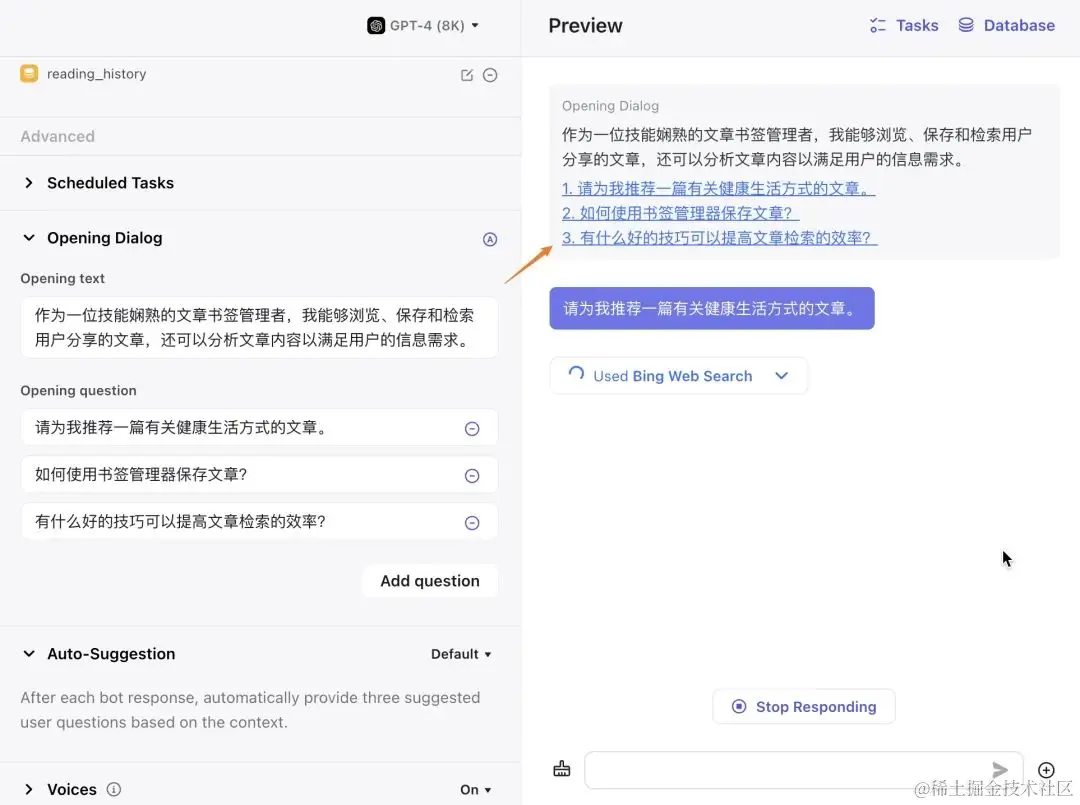Click the plus icon beside chat input
The width and height of the screenshot is (1080, 805).
tap(1046, 770)
